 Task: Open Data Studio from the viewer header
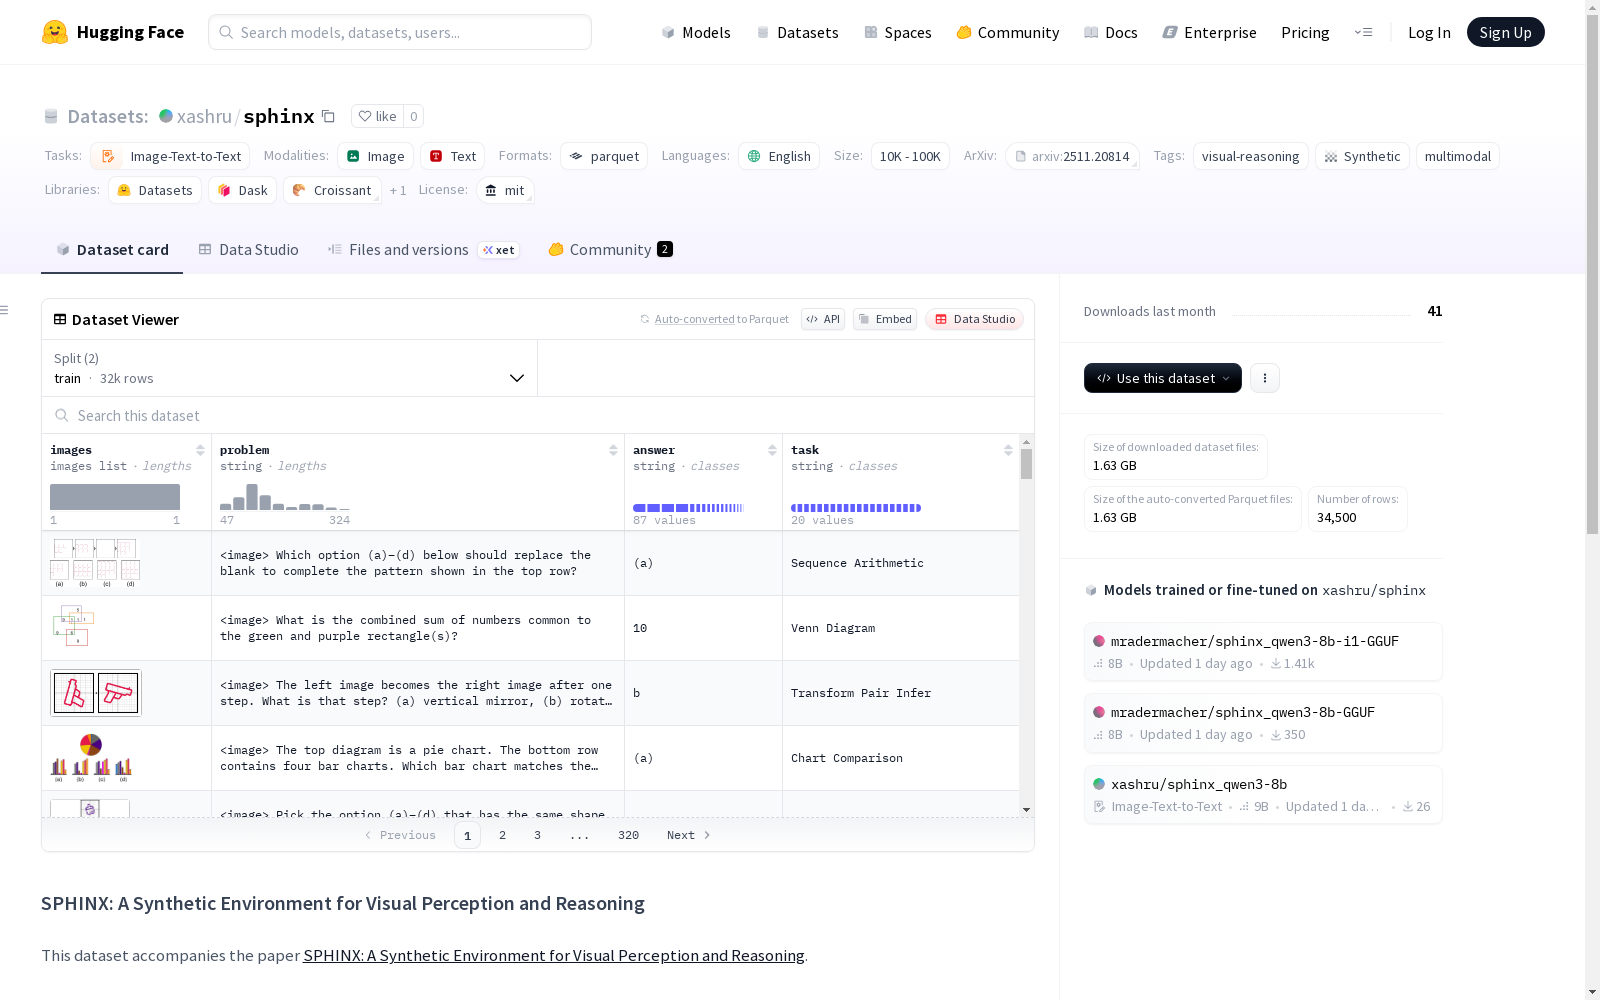click(974, 319)
